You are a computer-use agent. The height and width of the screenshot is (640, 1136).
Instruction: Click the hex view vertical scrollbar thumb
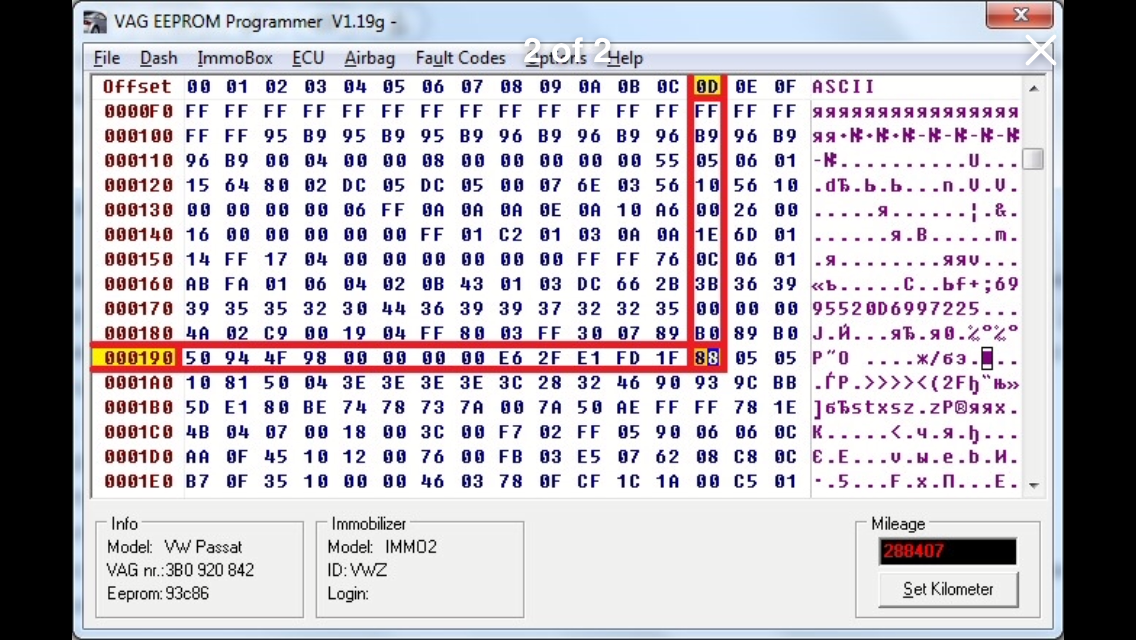[x=1034, y=159]
